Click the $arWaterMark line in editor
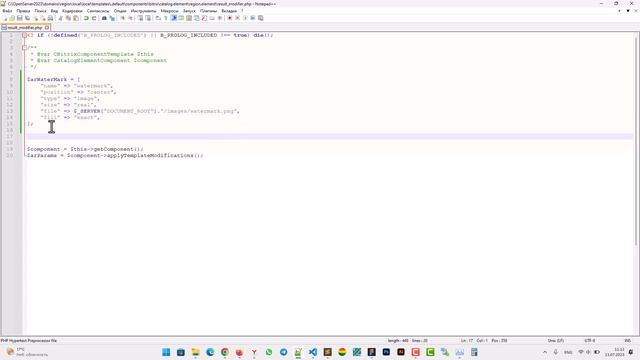The height and width of the screenshot is (360, 640). coord(53,79)
